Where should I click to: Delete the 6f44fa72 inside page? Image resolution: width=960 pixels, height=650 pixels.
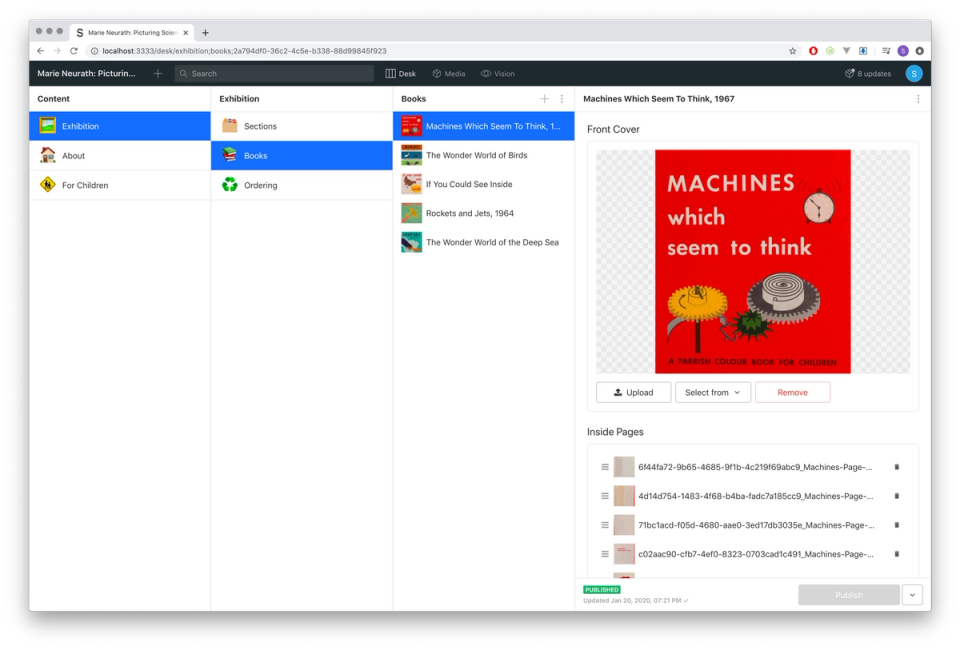click(x=897, y=467)
